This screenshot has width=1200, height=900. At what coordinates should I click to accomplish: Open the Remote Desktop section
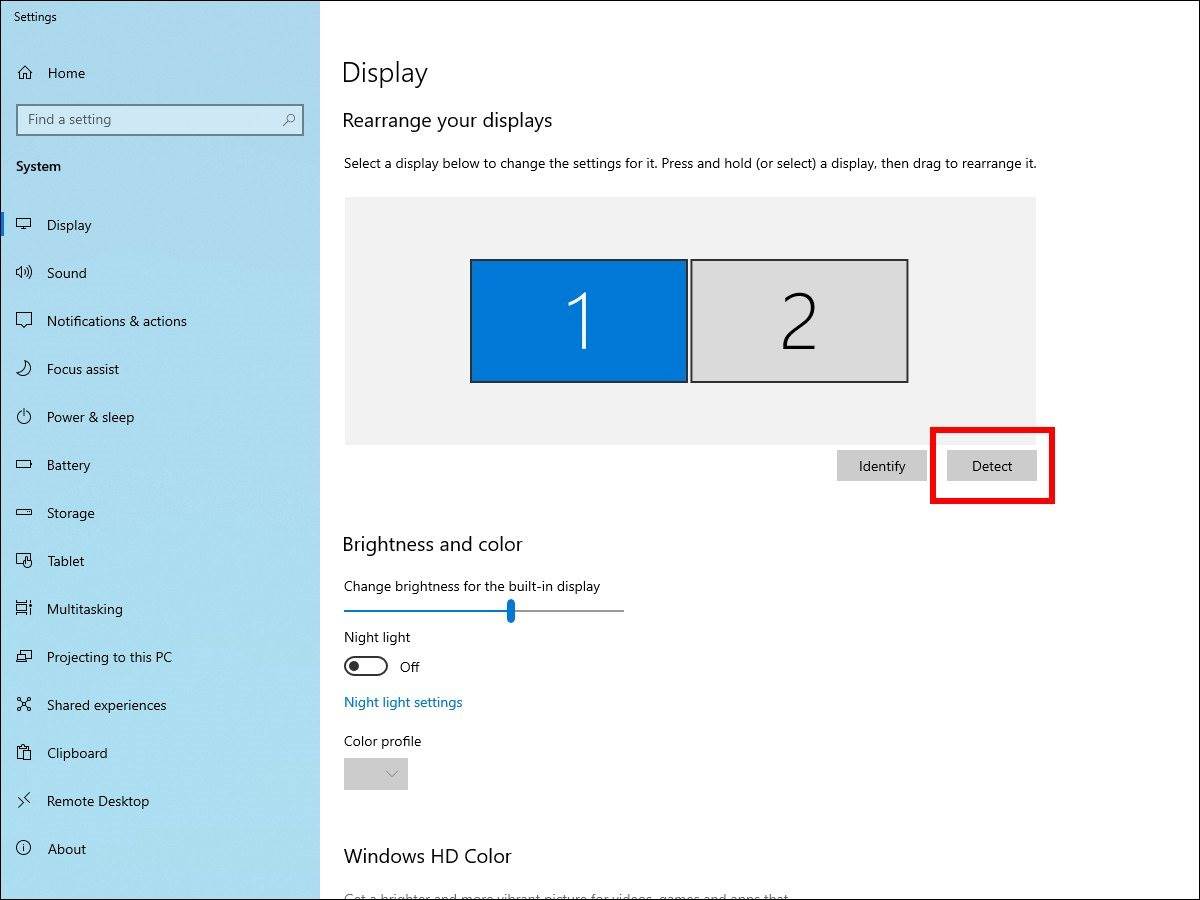[97, 801]
